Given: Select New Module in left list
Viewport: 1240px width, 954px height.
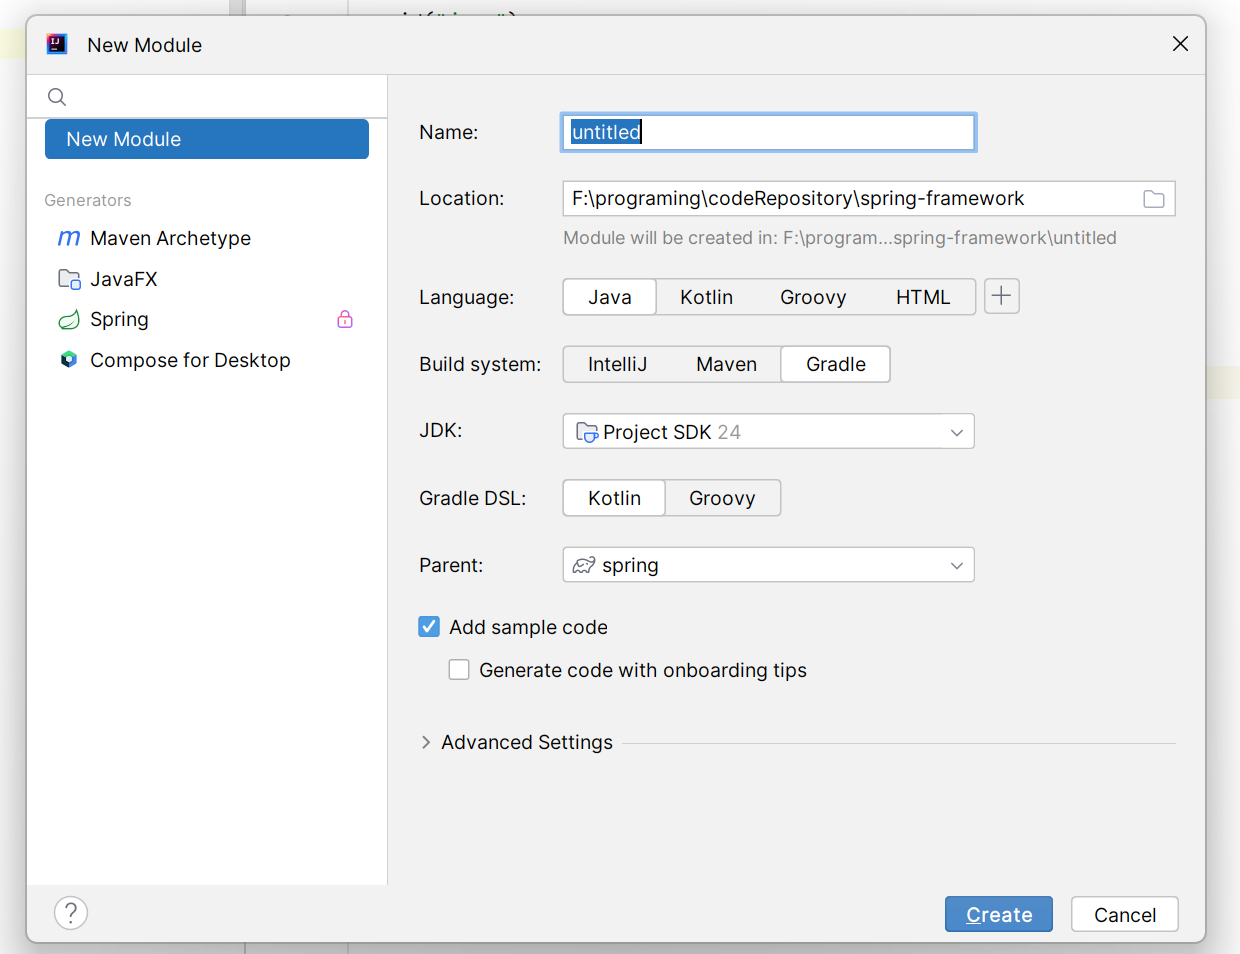Looking at the screenshot, I should coord(207,139).
